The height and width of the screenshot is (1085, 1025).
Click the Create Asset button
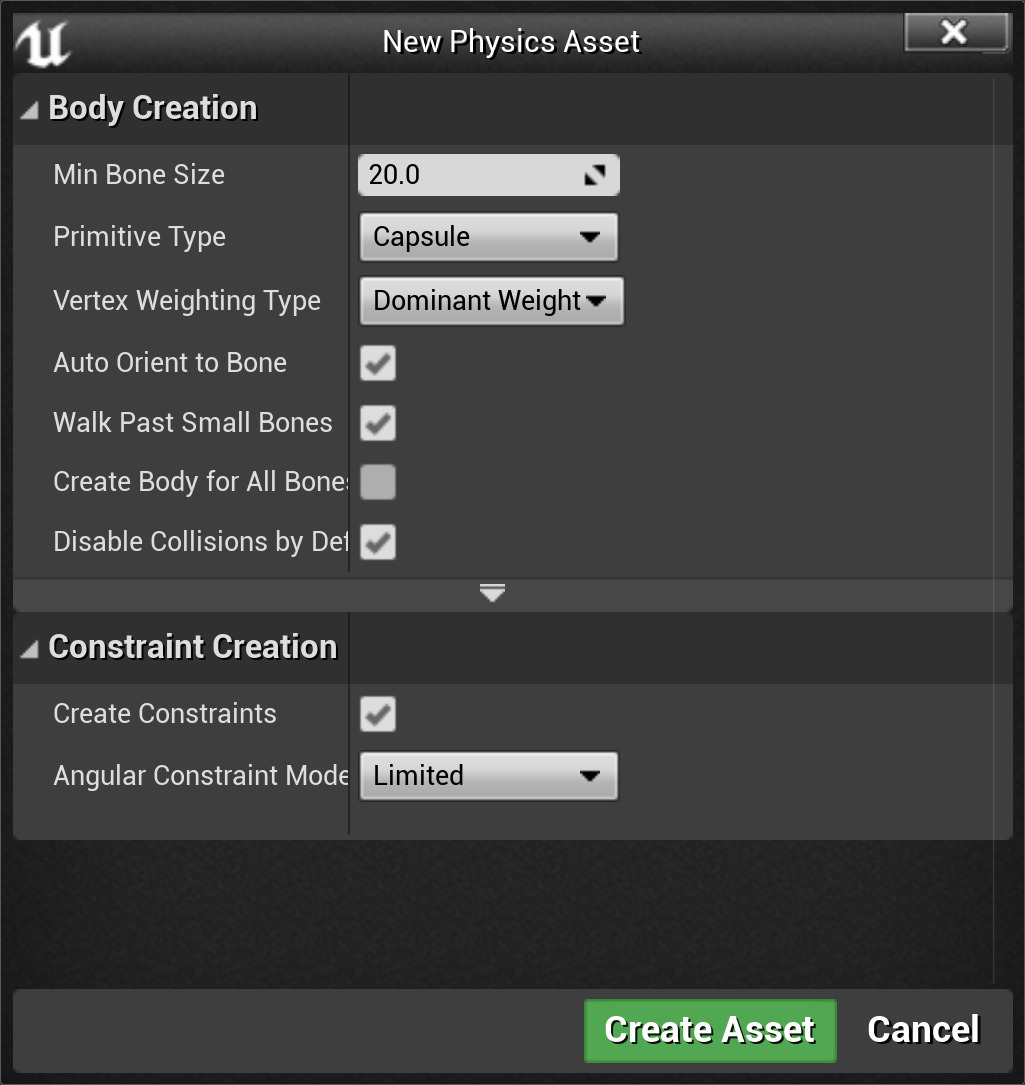click(709, 1030)
